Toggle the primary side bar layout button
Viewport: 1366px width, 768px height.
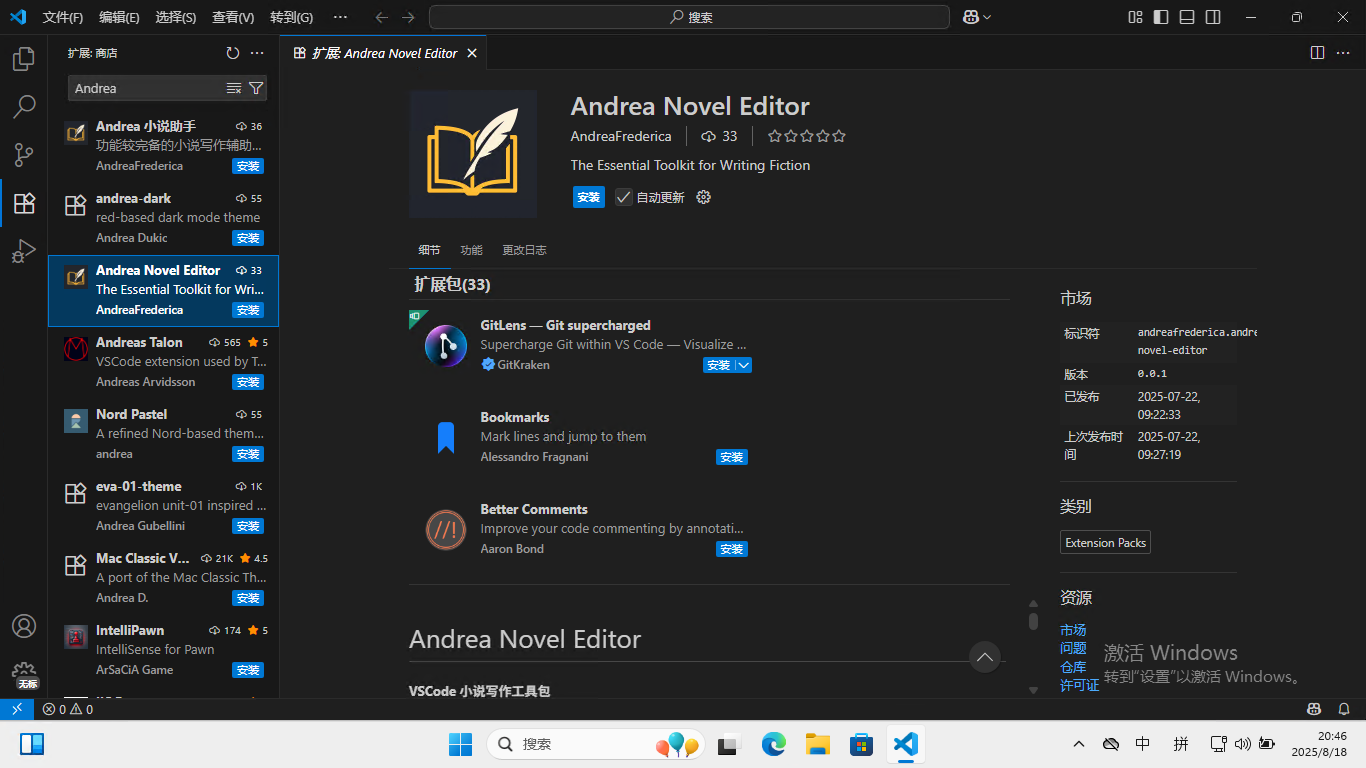click(1161, 17)
